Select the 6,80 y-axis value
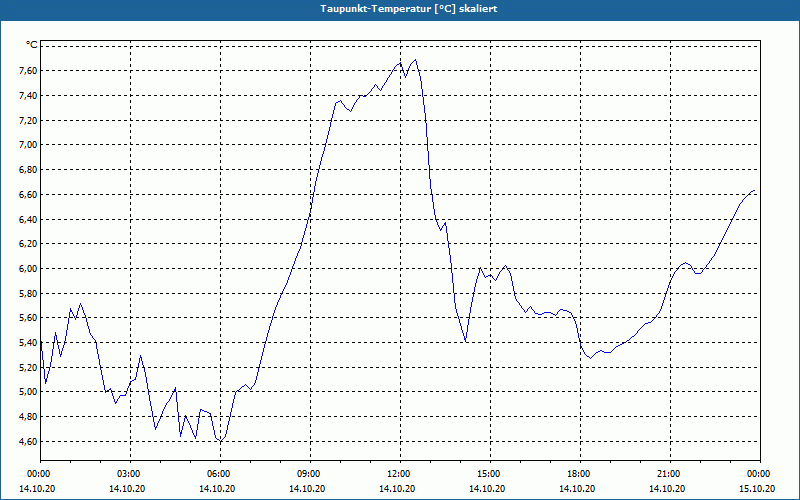 [x=28, y=169]
